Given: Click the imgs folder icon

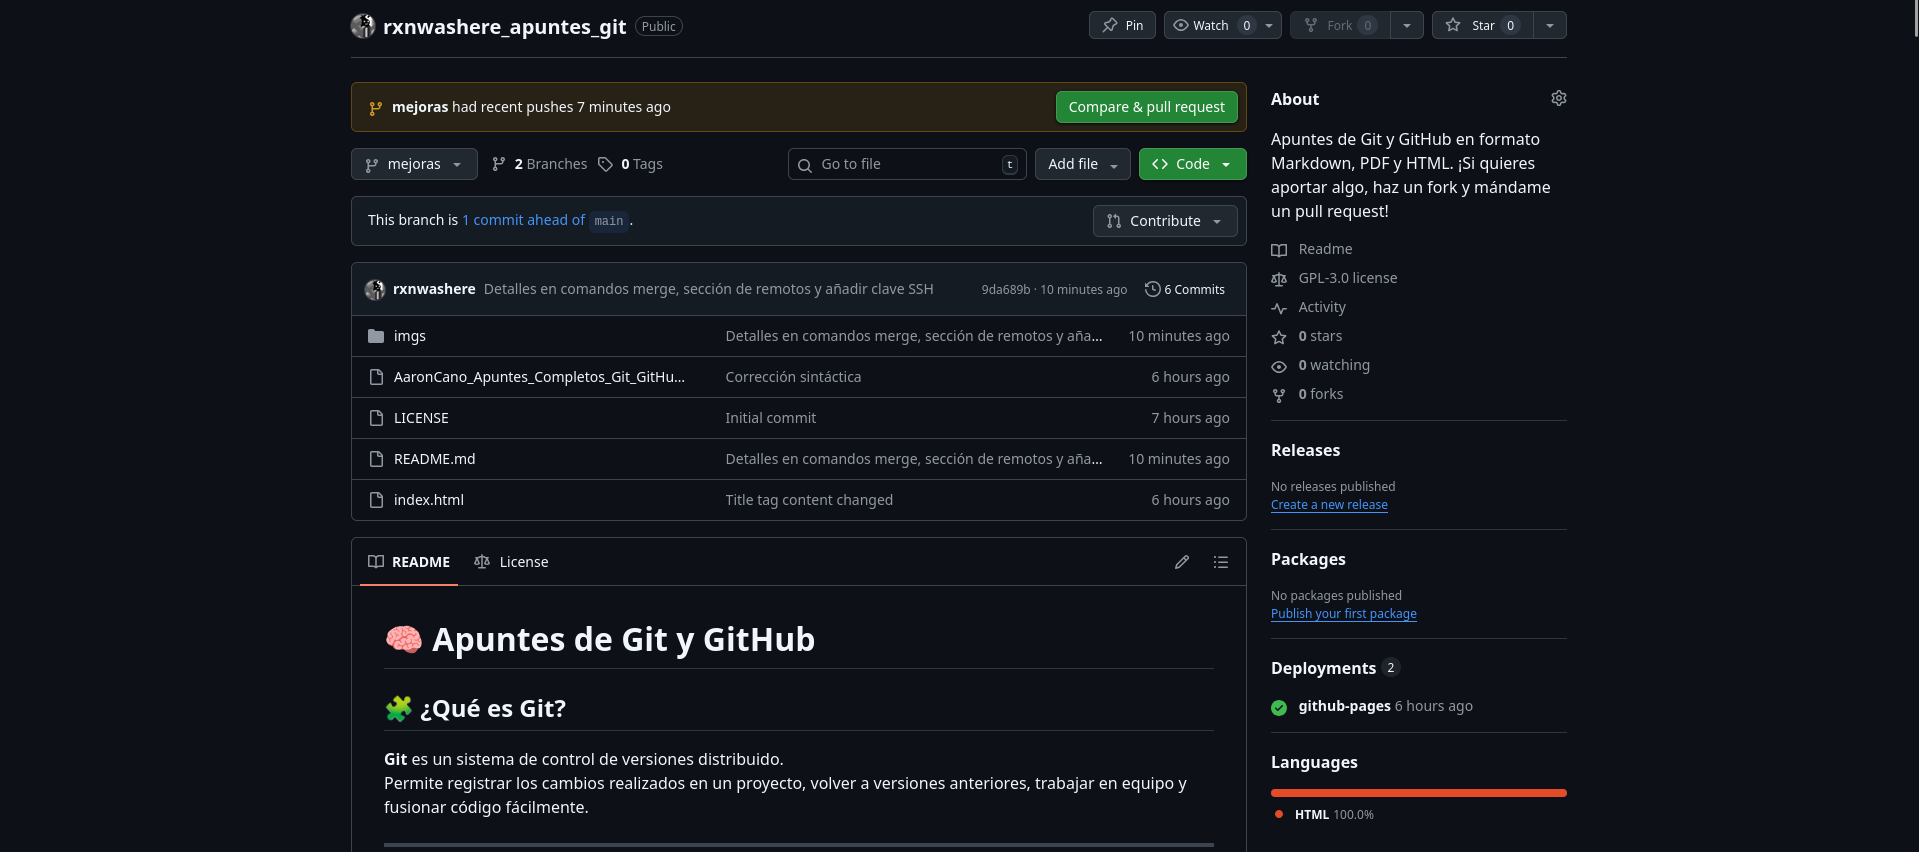Looking at the screenshot, I should [x=376, y=336].
